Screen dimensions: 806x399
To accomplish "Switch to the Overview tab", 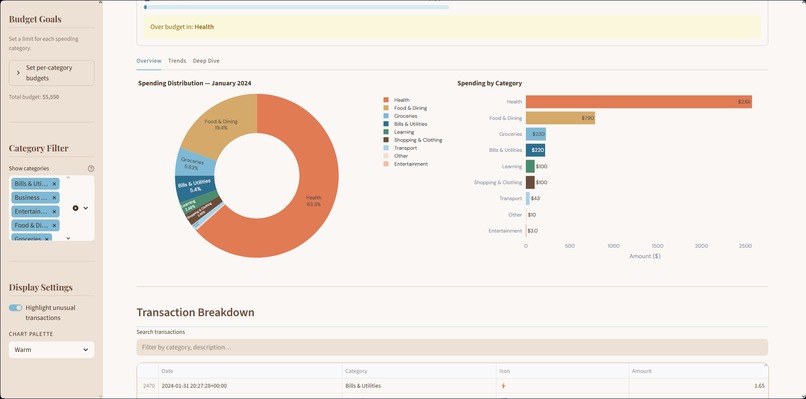I will [149, 61].
